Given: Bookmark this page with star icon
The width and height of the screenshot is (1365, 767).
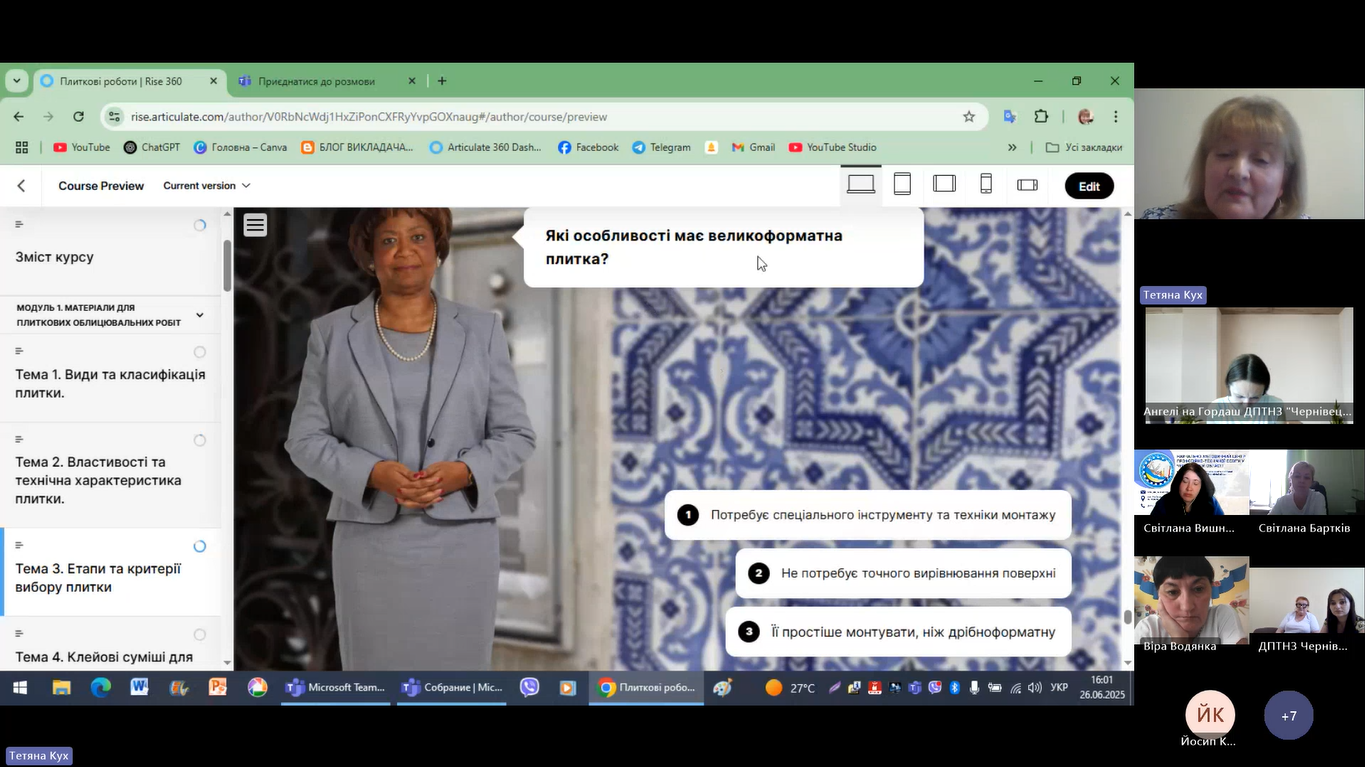Looking at the screenshot, I should click(969, 117).
